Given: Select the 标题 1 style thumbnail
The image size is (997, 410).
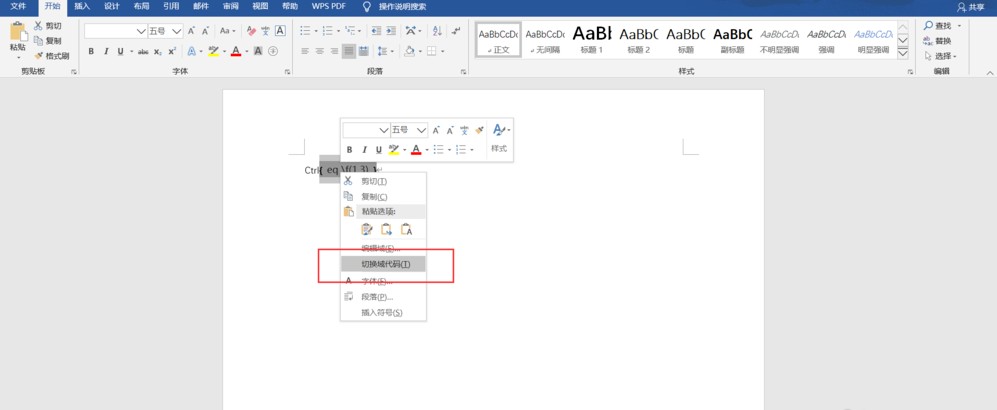Looking at the screenshot, I should click(x=591, y=39).
